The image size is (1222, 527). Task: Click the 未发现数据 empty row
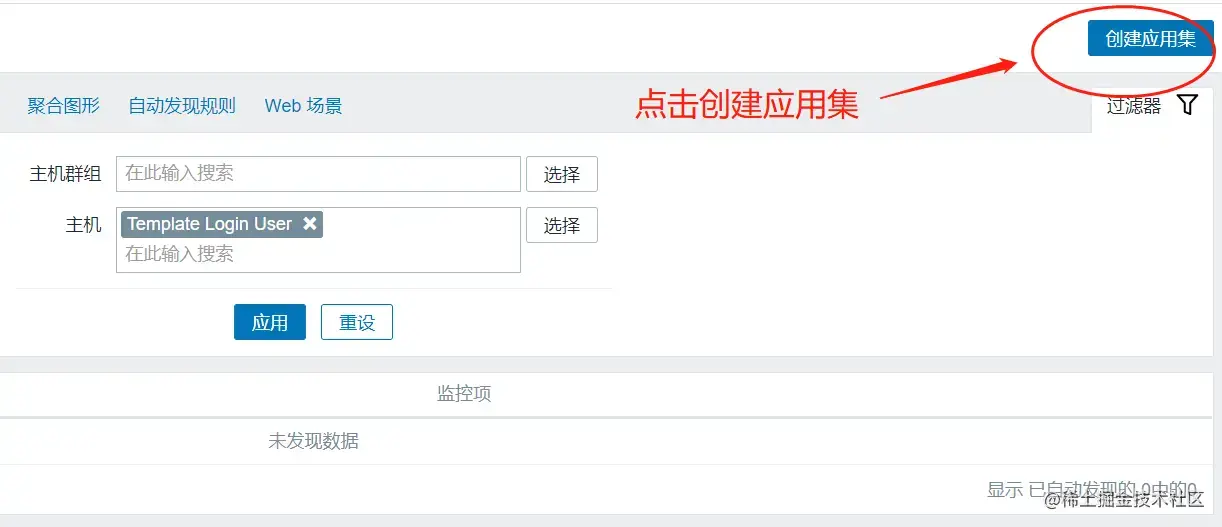(313, 441)
